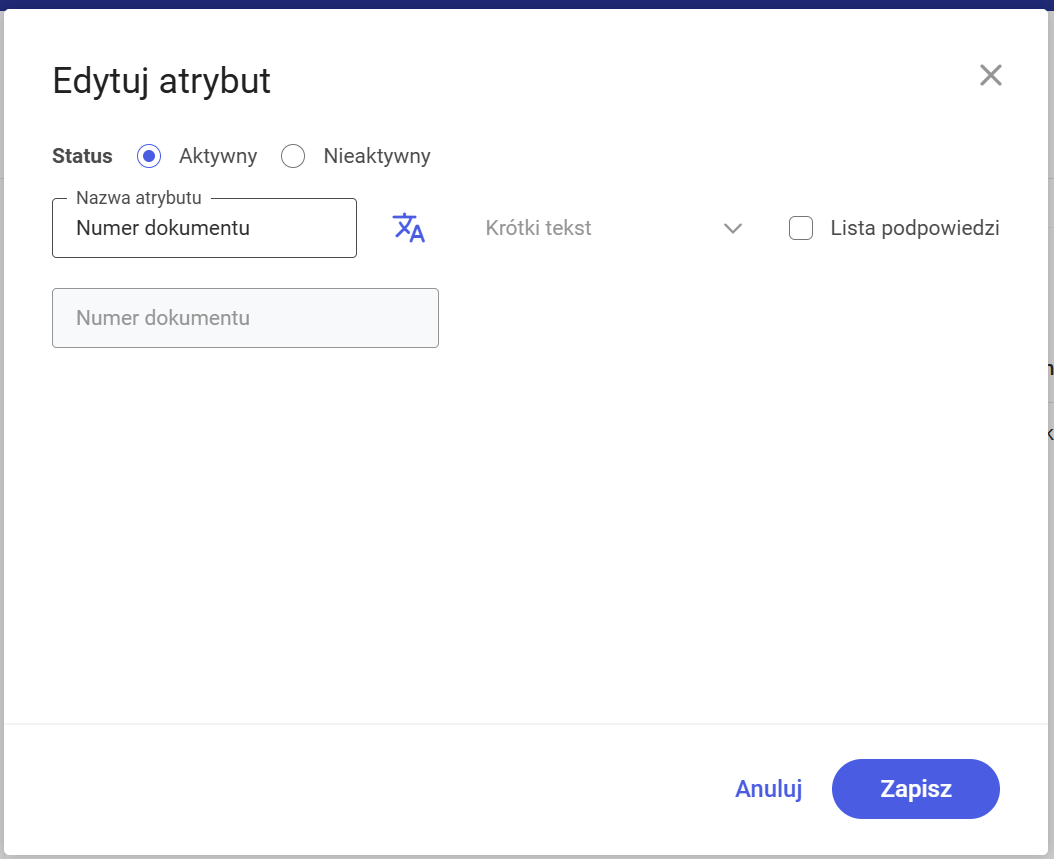Click the Edytuj atrybut heading
This screenshot has height=859, width=1054.
[161, 81]
